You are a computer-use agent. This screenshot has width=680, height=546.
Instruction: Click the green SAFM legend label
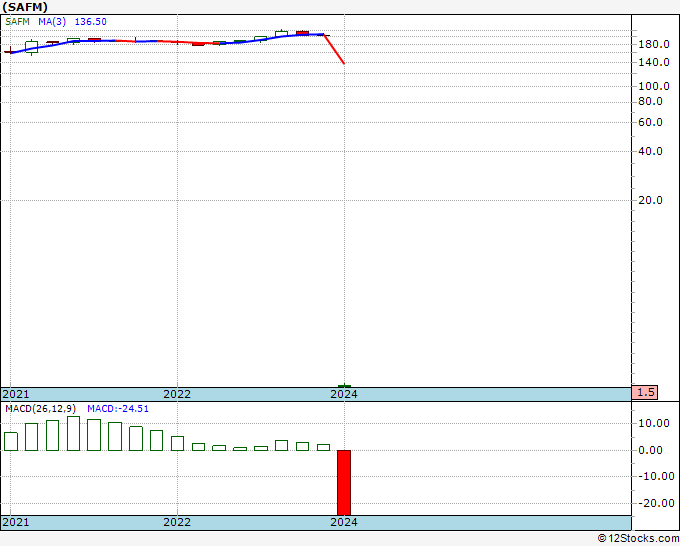pyautogui.click(x=17, y=22)
